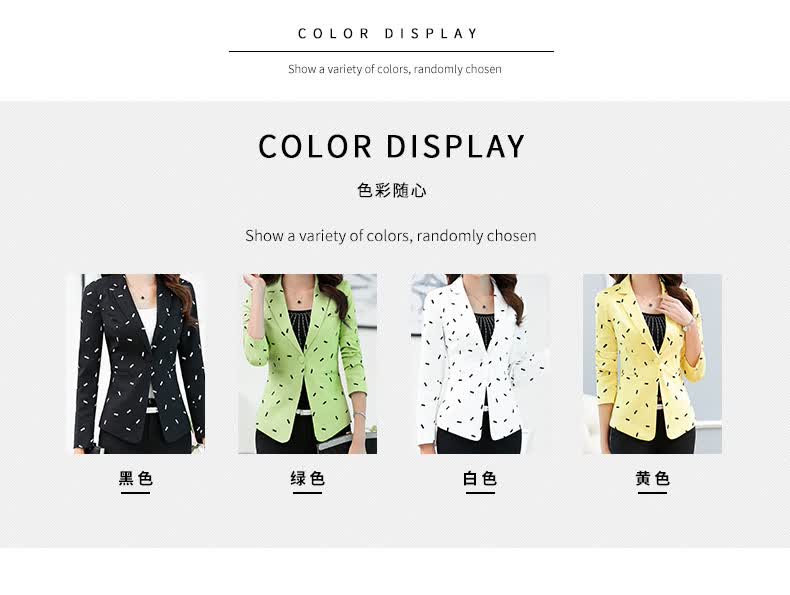
Task: Click the underline beneath 绿色 label
Action: click(307, 493)
